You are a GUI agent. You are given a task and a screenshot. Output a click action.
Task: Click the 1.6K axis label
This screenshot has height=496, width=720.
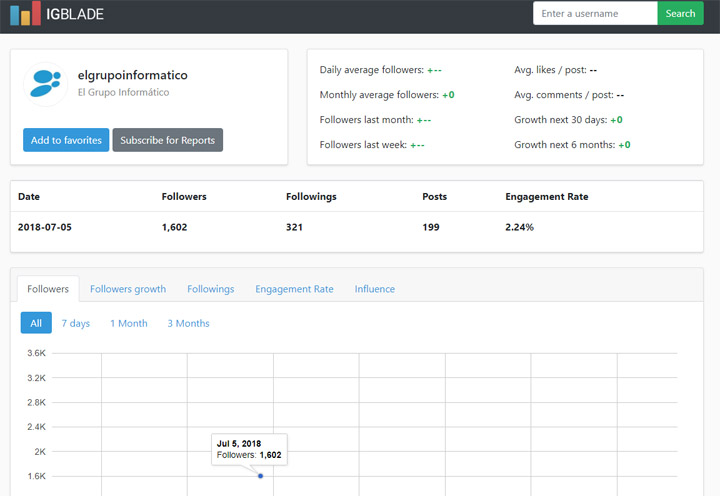click(36, 476)
